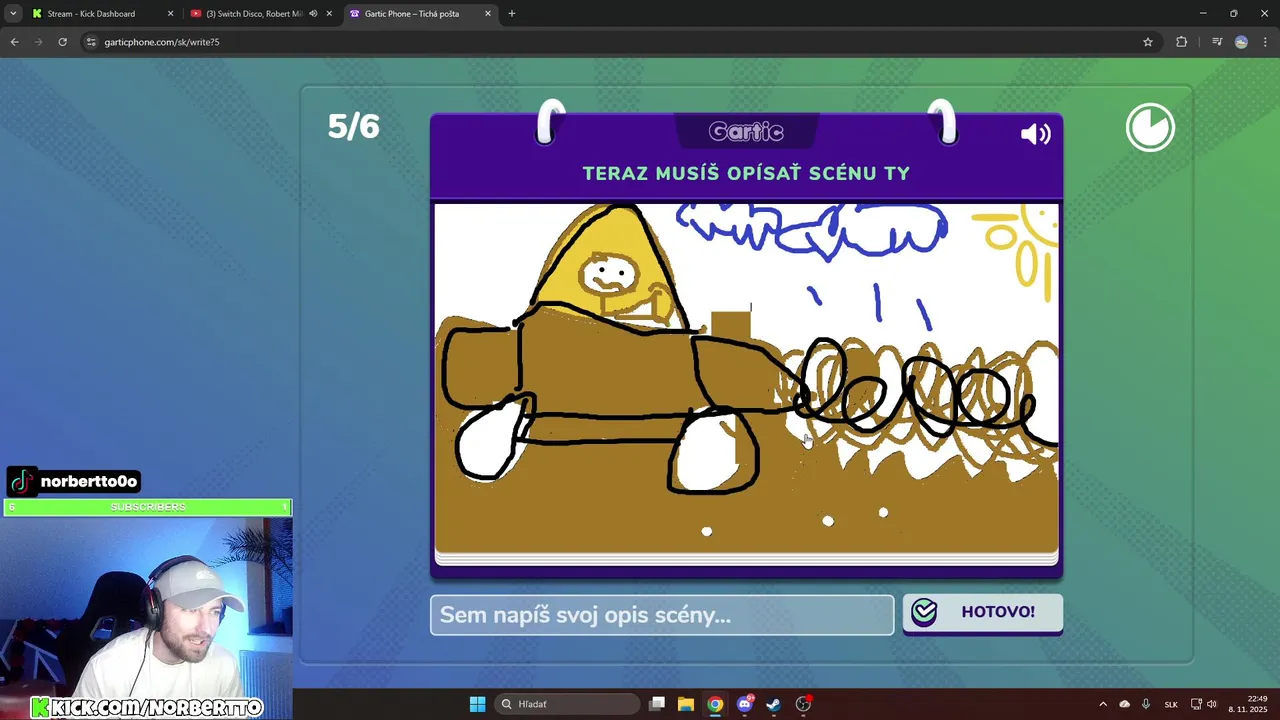Mute the Gartic Phone speaker icon
The width and height of the screenshot is (1280, 720).
coord(1035,134)
